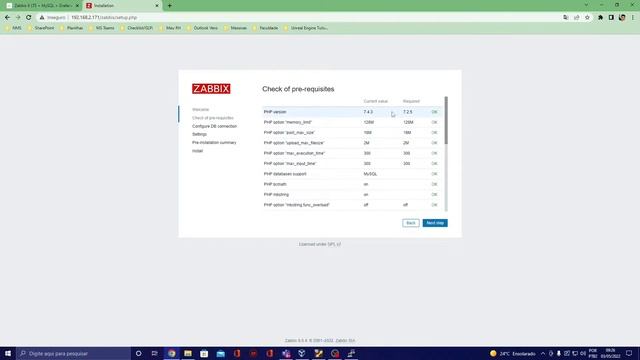The width and height of the screenshot is (640, 360).
Task: Click the PHP option post_max_size row
Action: click(352, 133)
